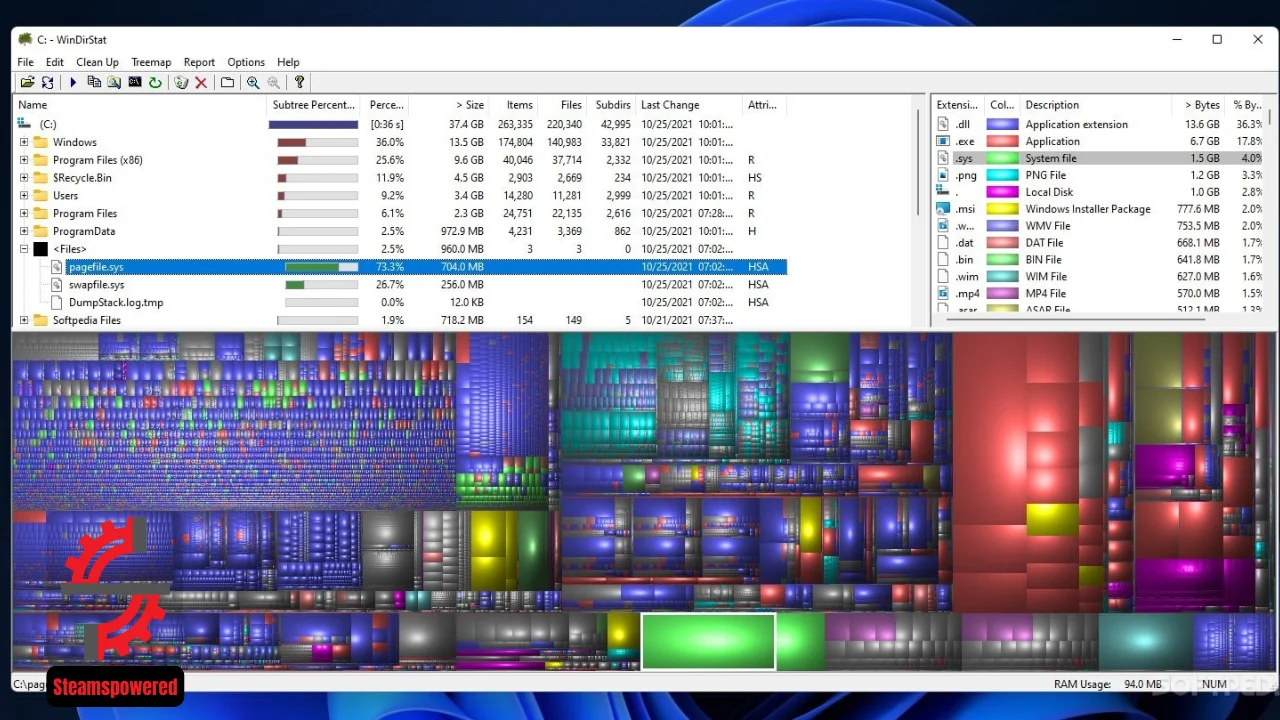Screen dimensions: 1280x720
Task: Click the Explorer Here magnifier-folder icon
Action: click(x=114, y=82)
